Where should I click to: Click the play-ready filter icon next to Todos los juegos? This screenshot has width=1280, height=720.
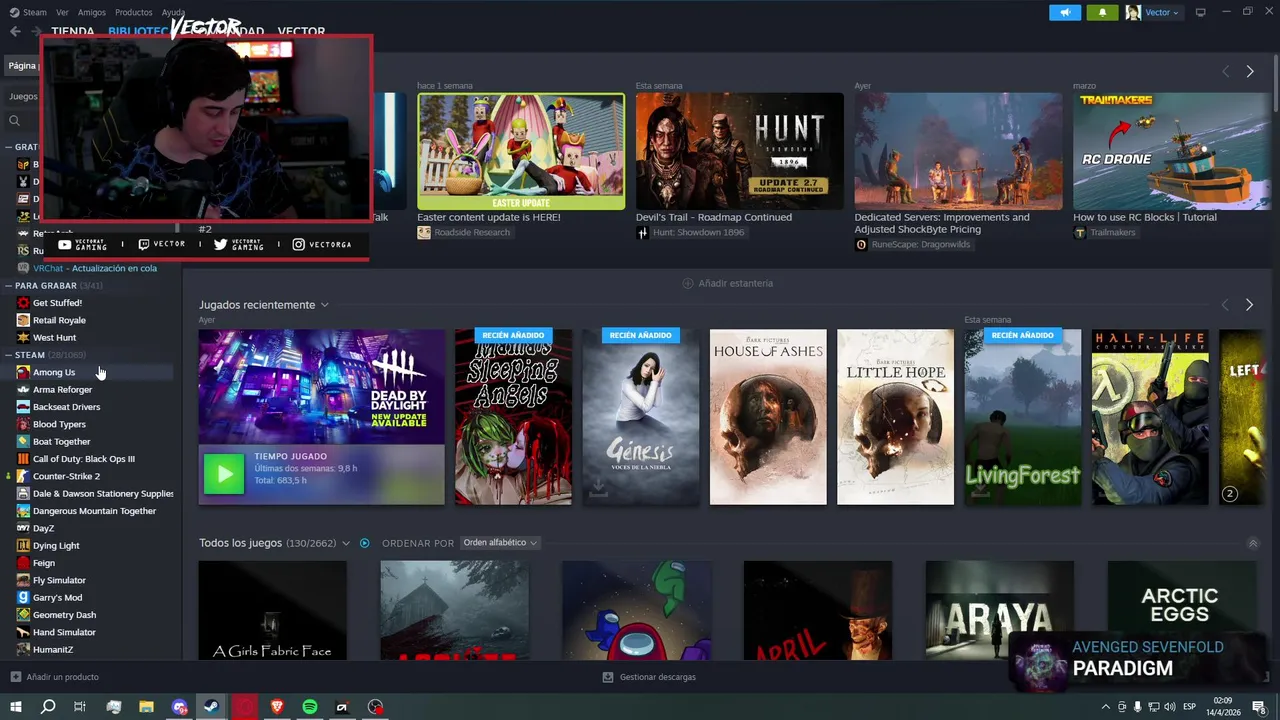(x=365, y=543)
